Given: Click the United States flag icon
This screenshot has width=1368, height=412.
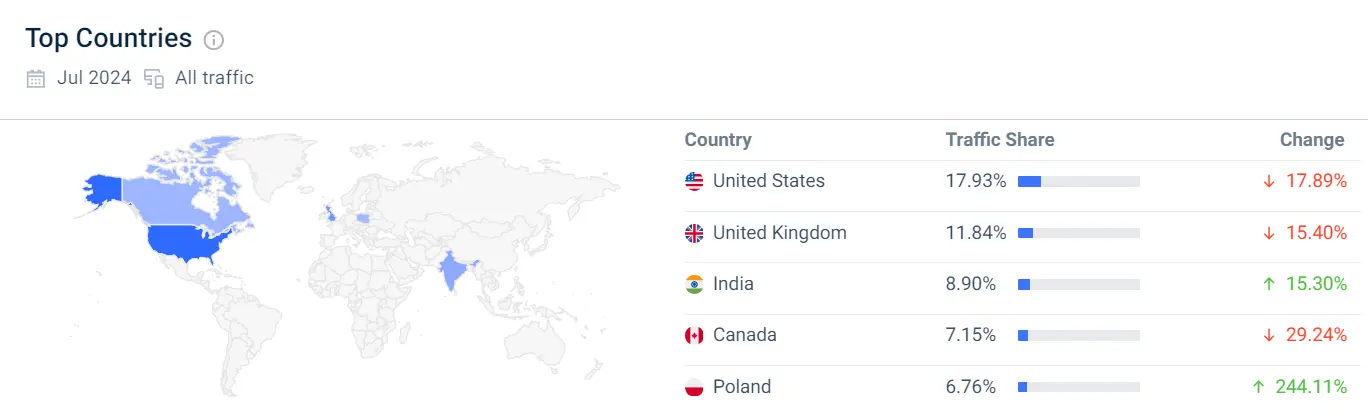Looking at the screenshot, I should click(x=694, y=181).
